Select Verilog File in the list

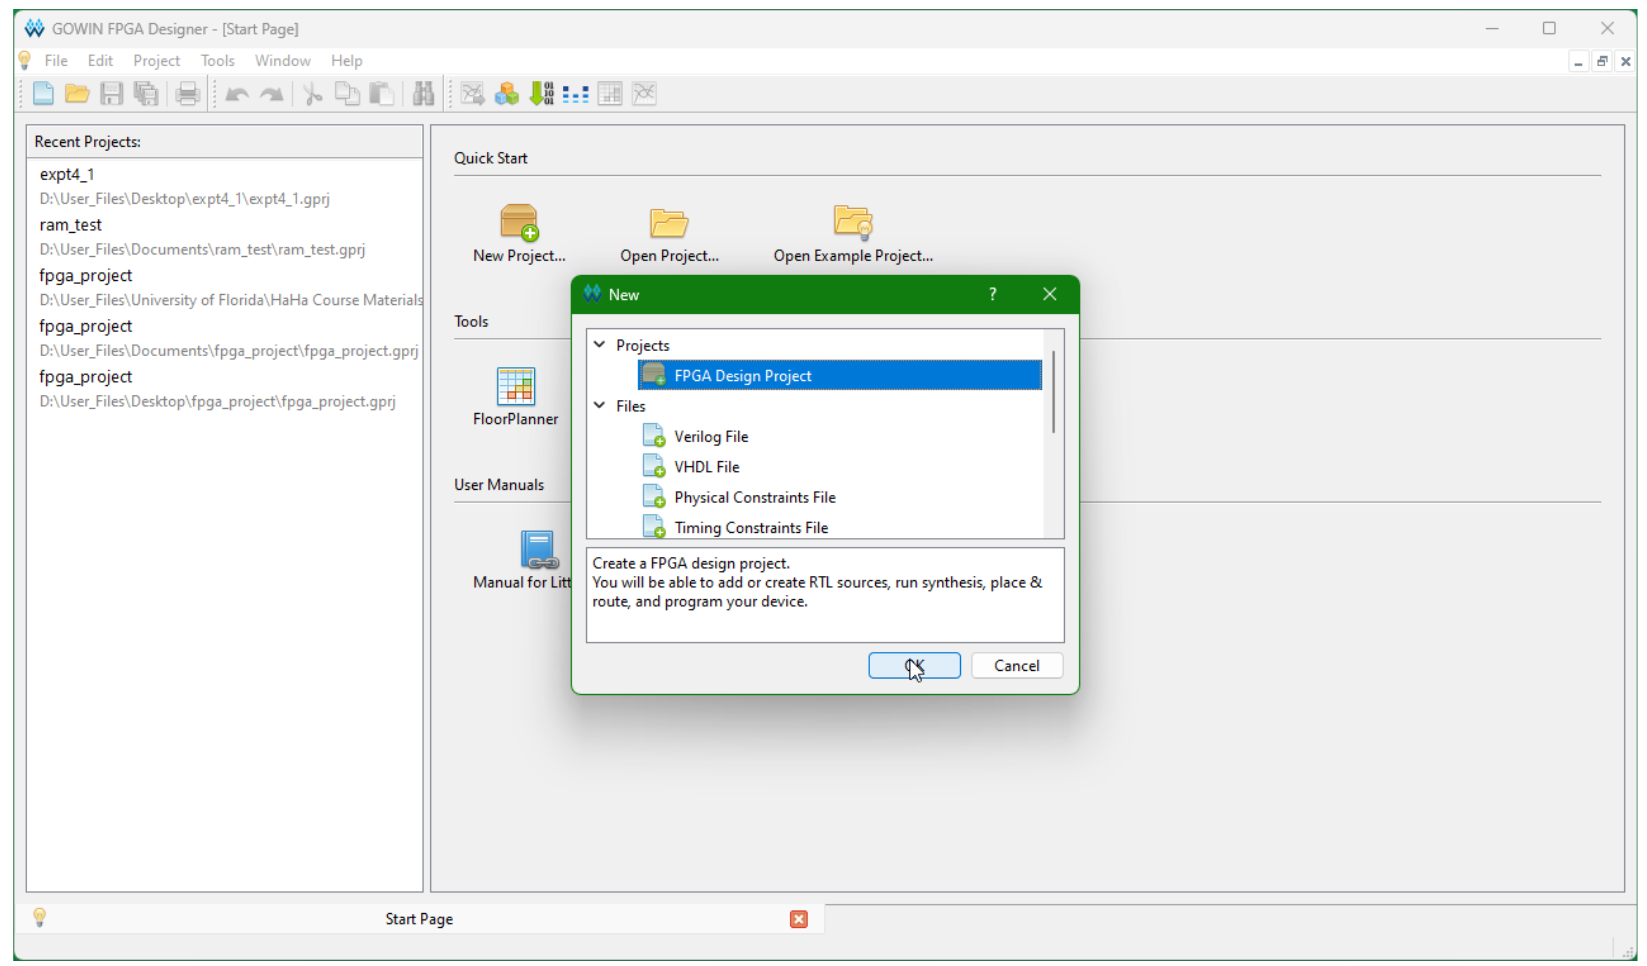711,437
